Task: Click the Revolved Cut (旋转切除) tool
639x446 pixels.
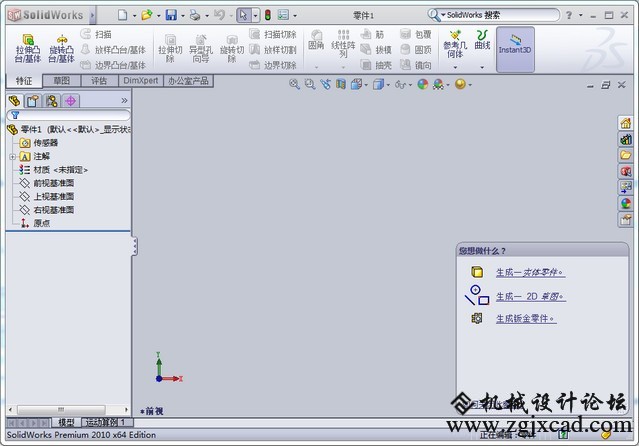Action: [232, 48]
